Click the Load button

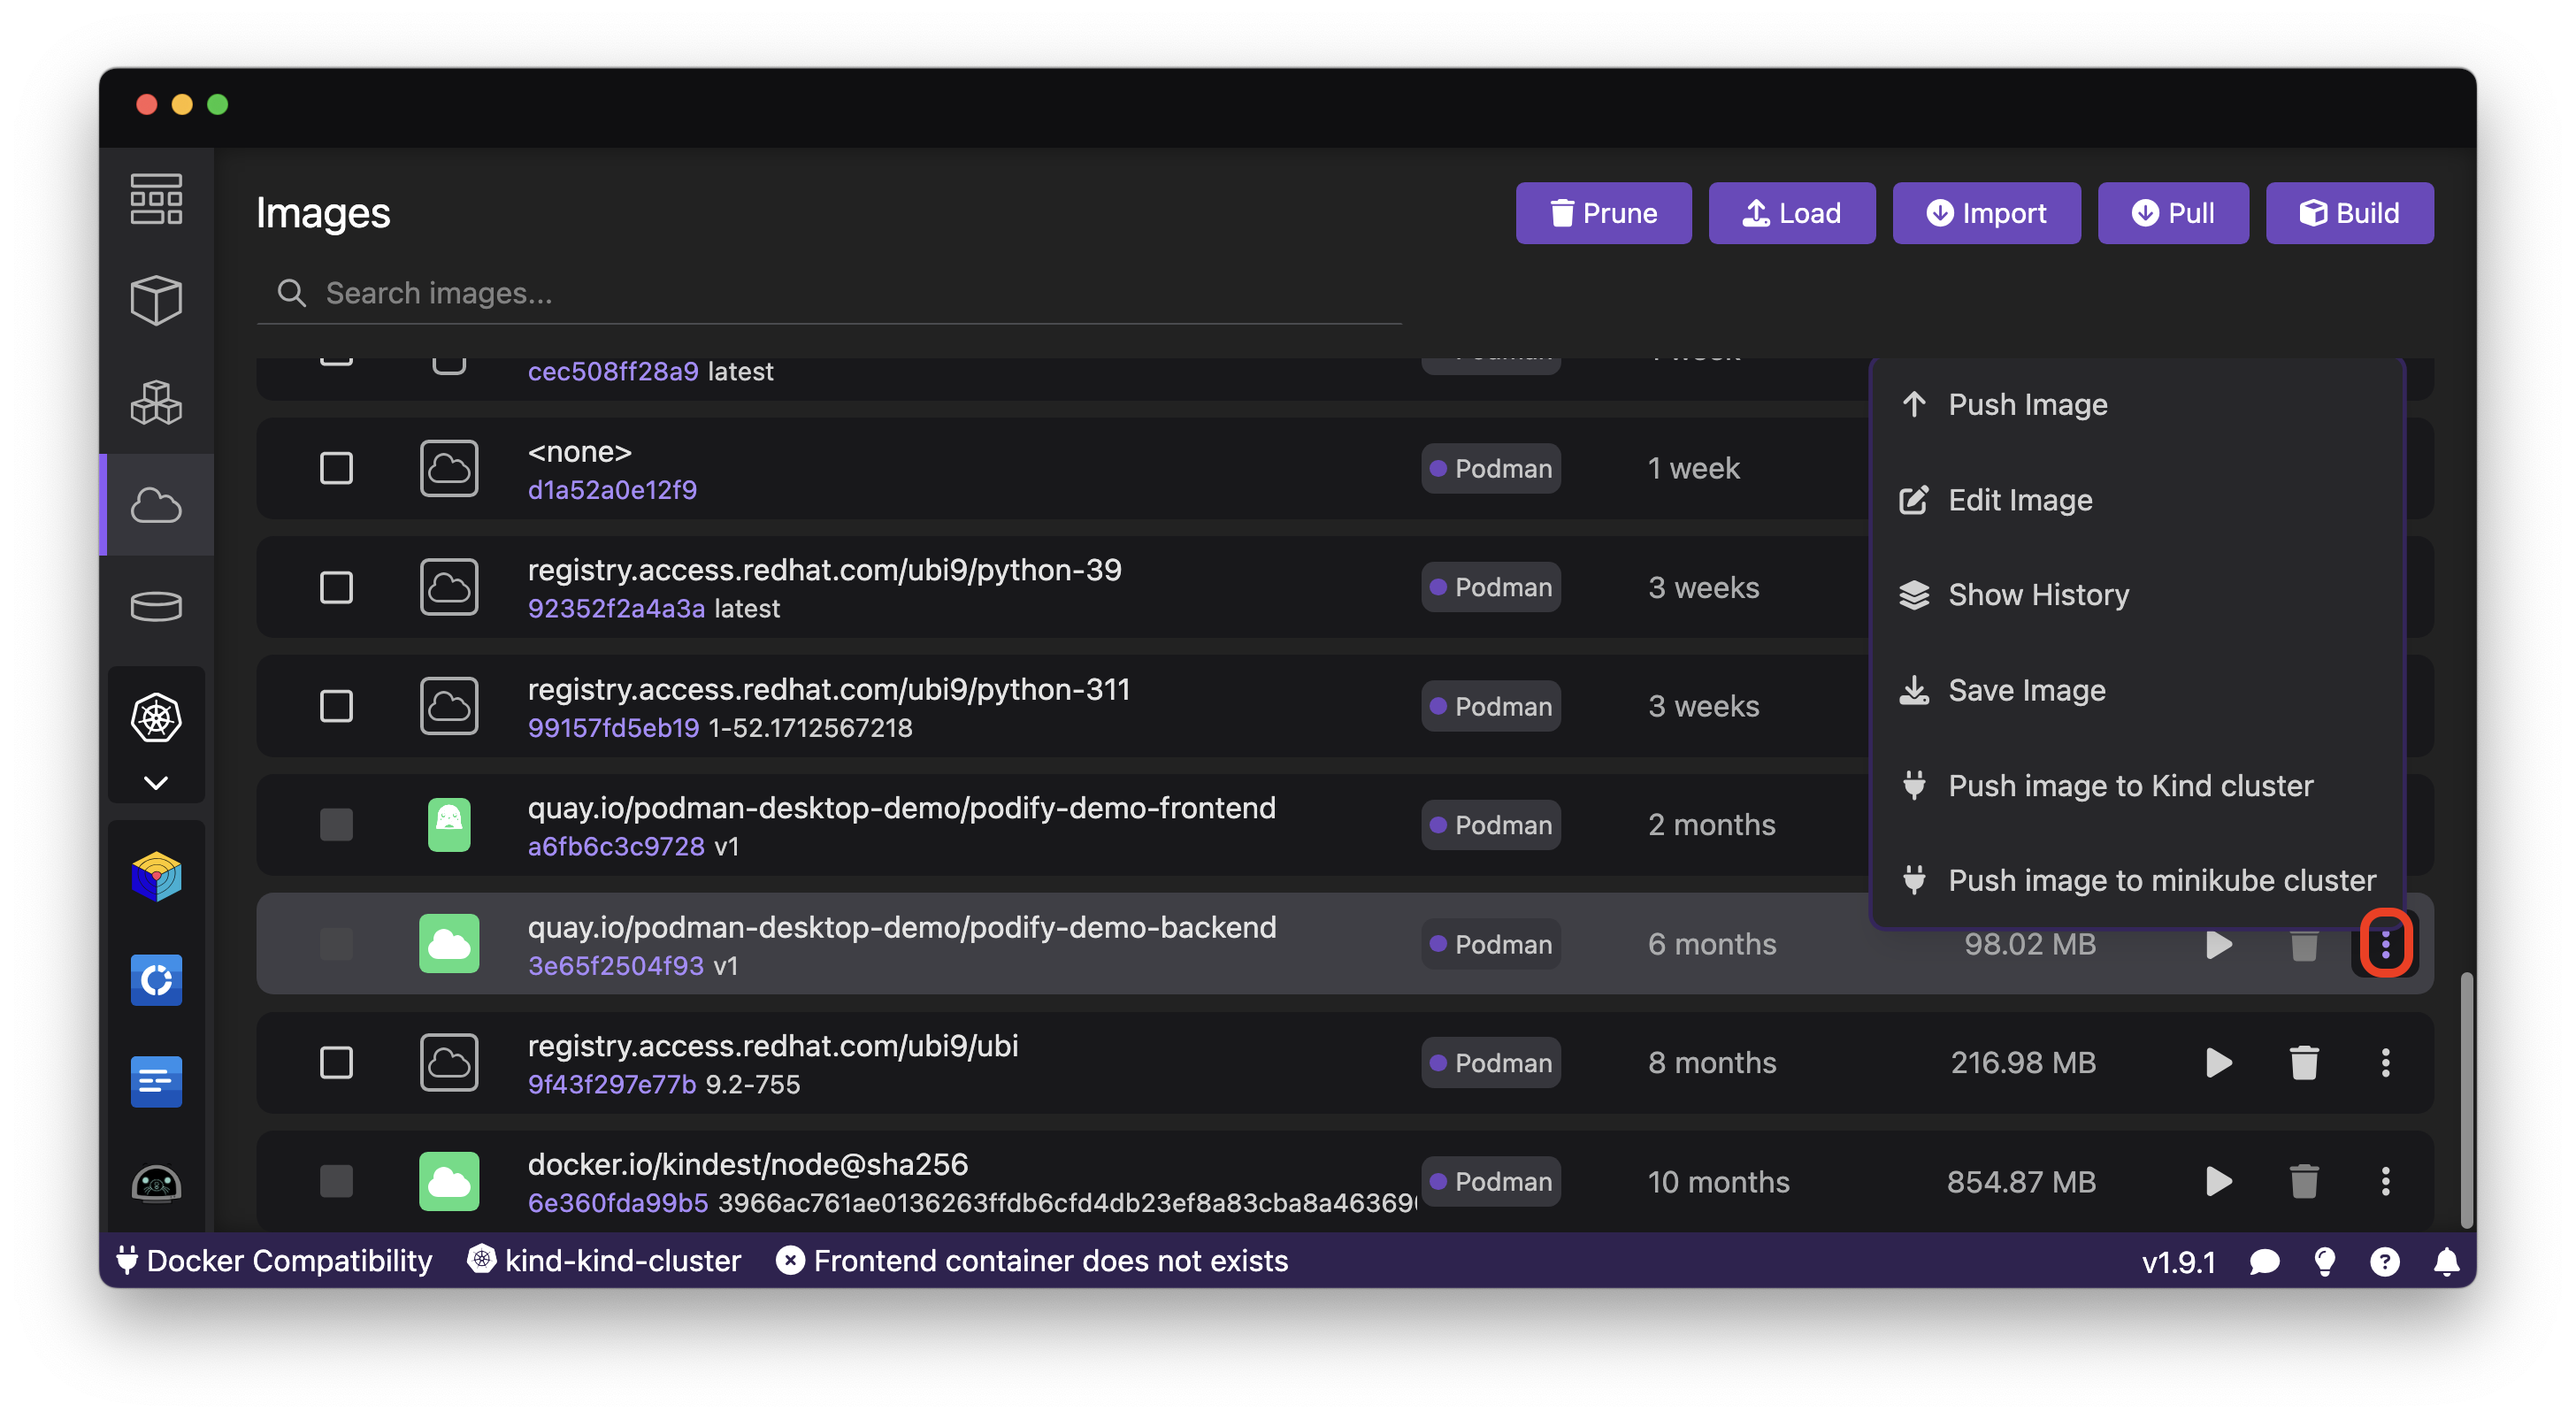(1791, 213)
